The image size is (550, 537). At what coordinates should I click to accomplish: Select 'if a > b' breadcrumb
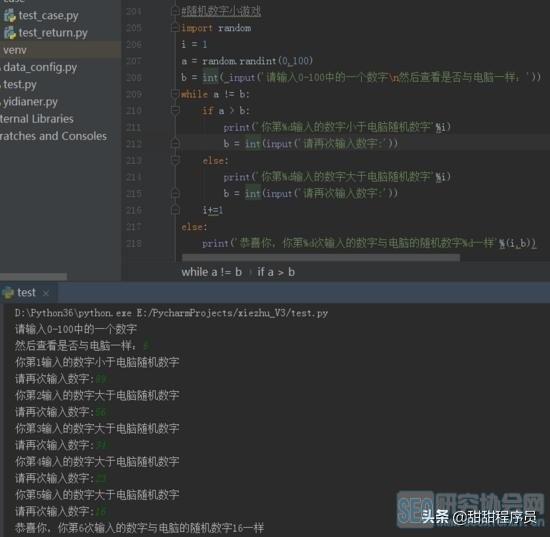pos(276,272)
